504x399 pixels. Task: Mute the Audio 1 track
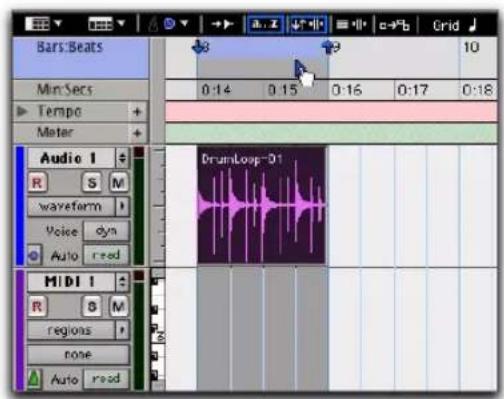pyautogui.click(x=118, y=183)
